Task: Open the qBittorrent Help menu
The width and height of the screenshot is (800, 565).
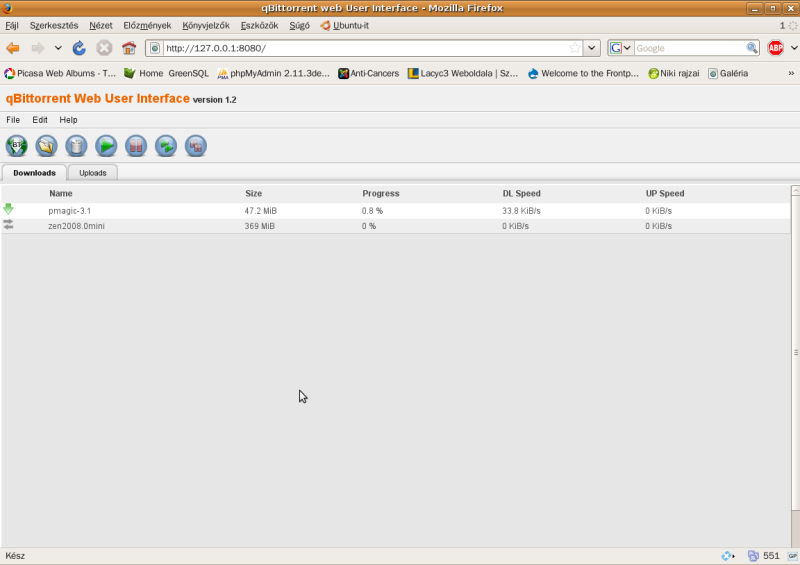Action: pos(68,120)
